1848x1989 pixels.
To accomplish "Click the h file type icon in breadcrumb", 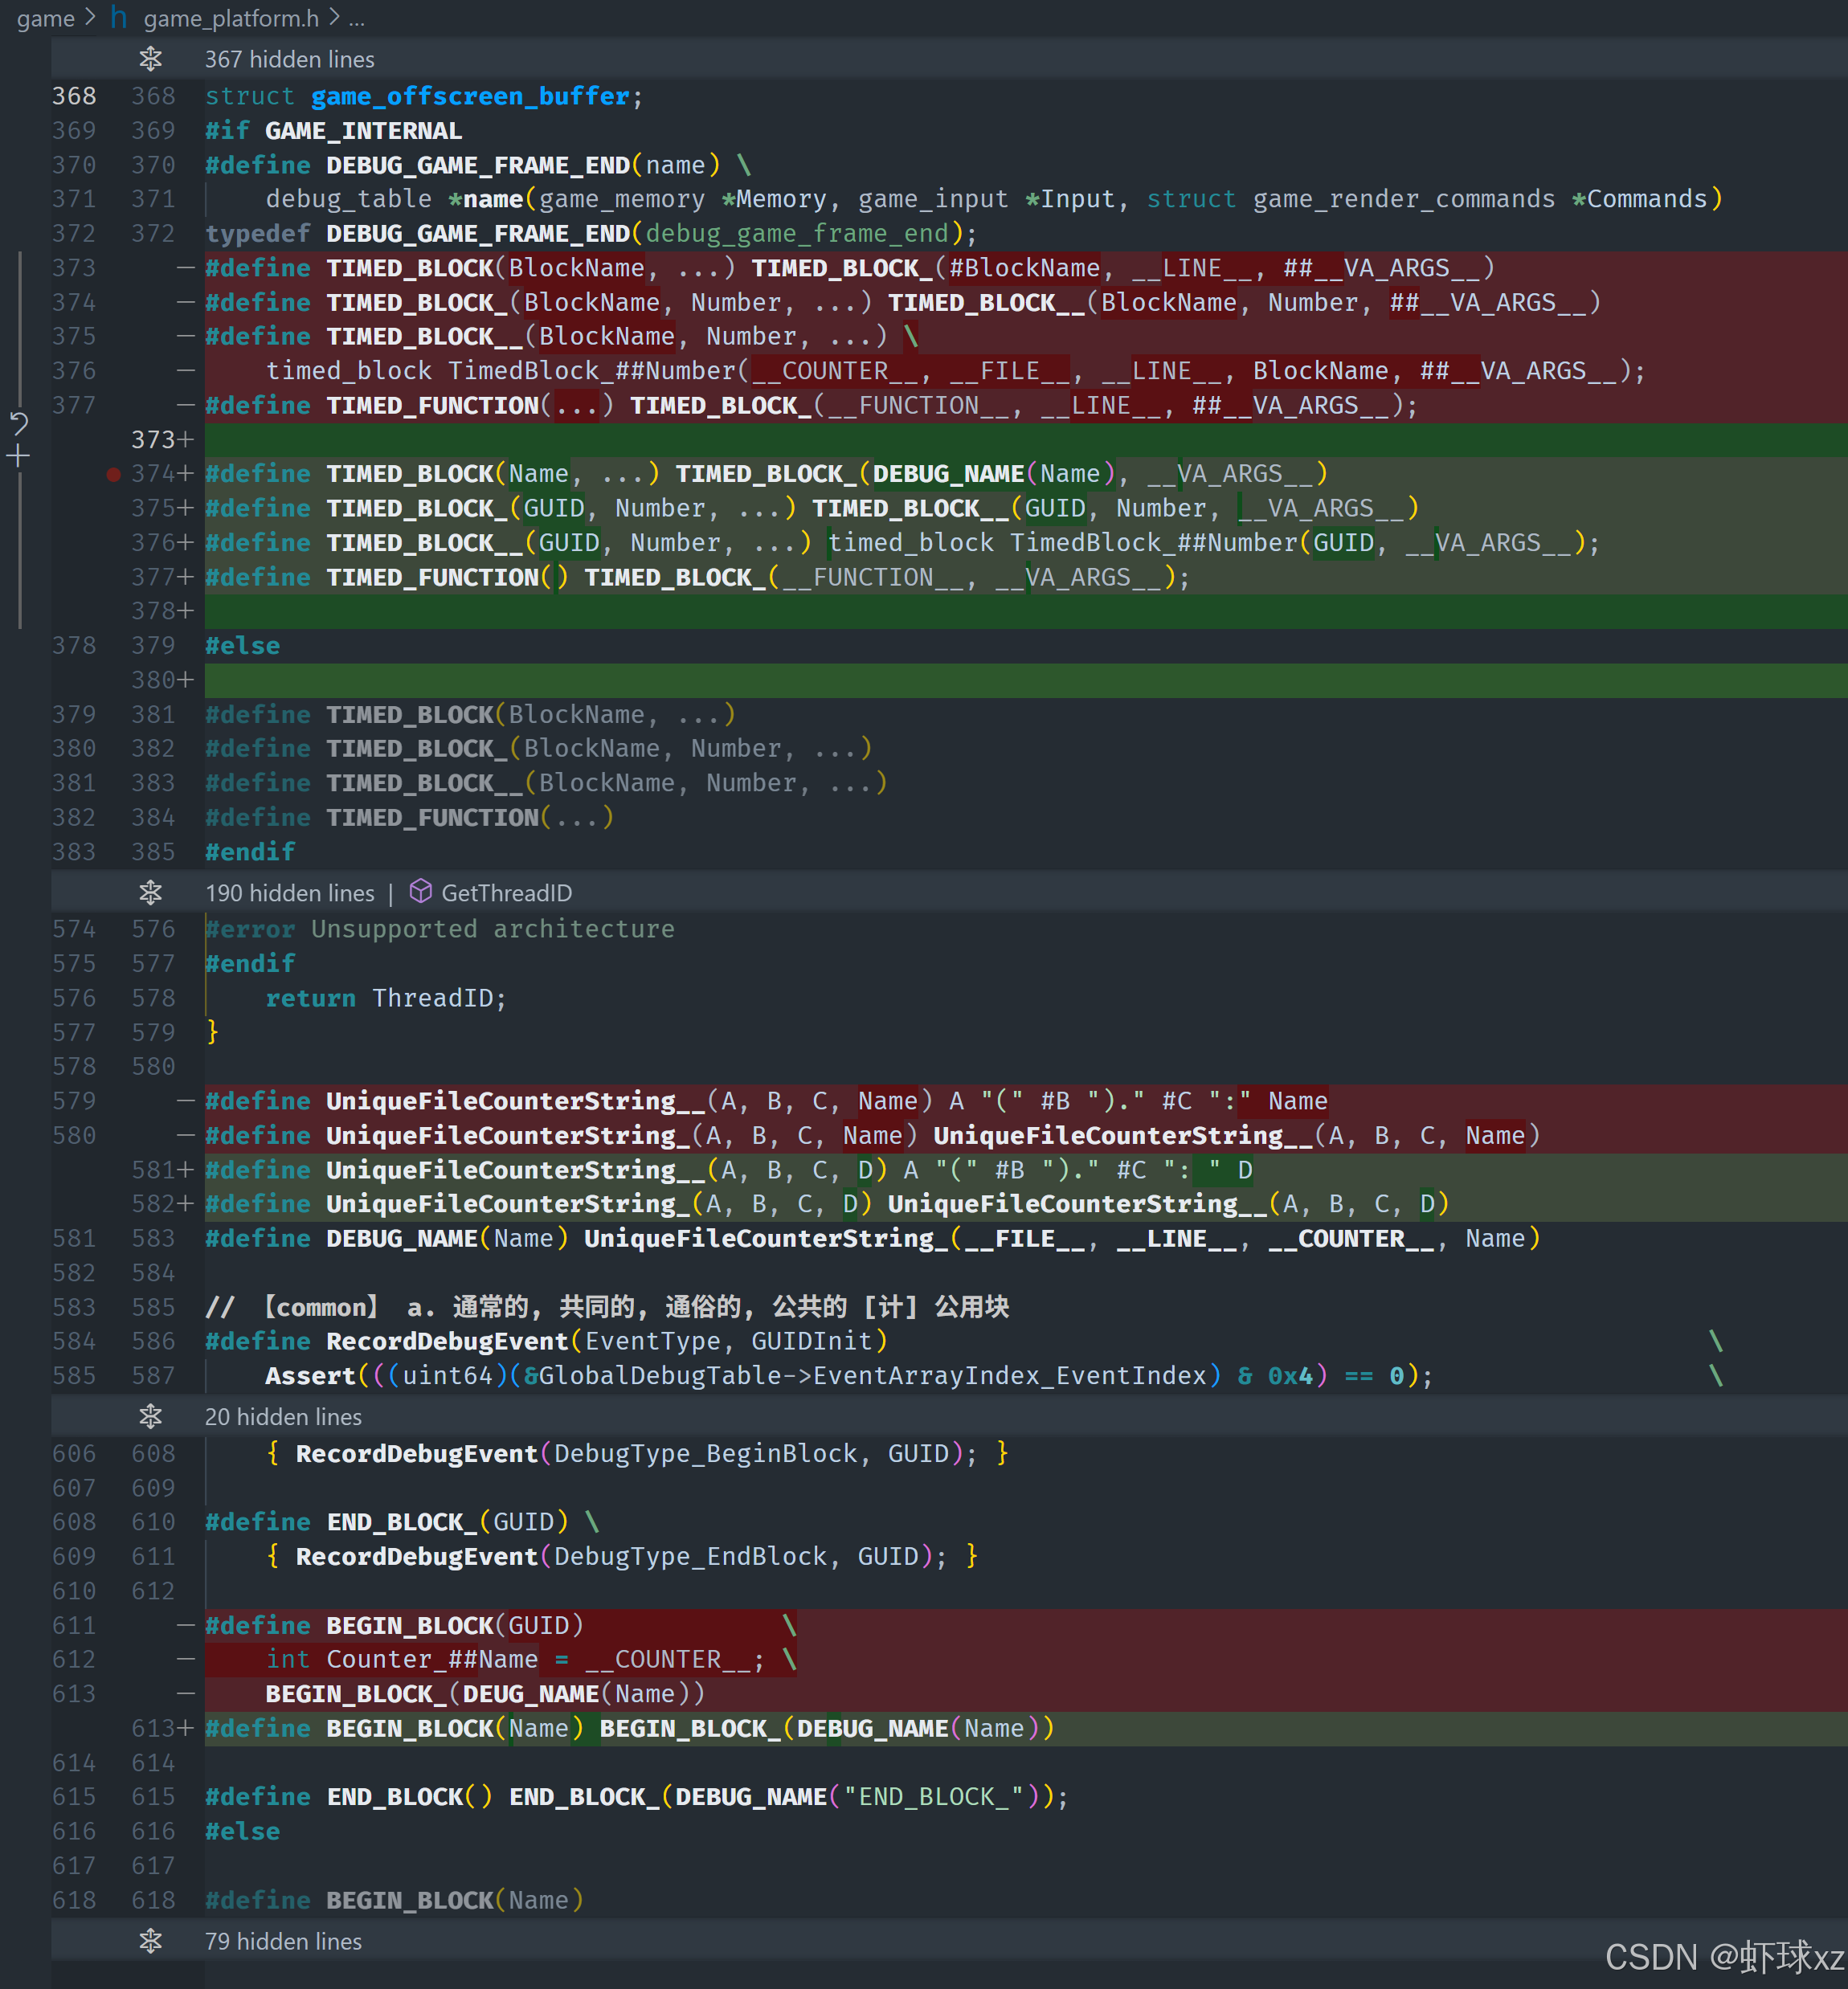I will (x=119, y=18).
